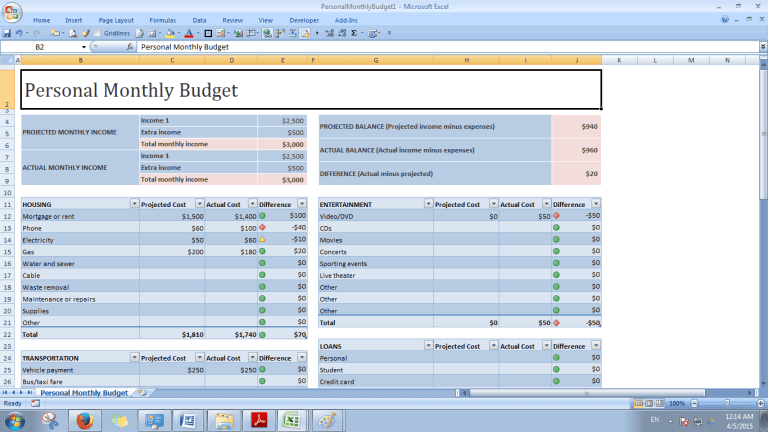This screenshot has width=768, height=432.
Task: Toggle the Gridlines checkbox in toolbar
Action: tap(97, 33)
